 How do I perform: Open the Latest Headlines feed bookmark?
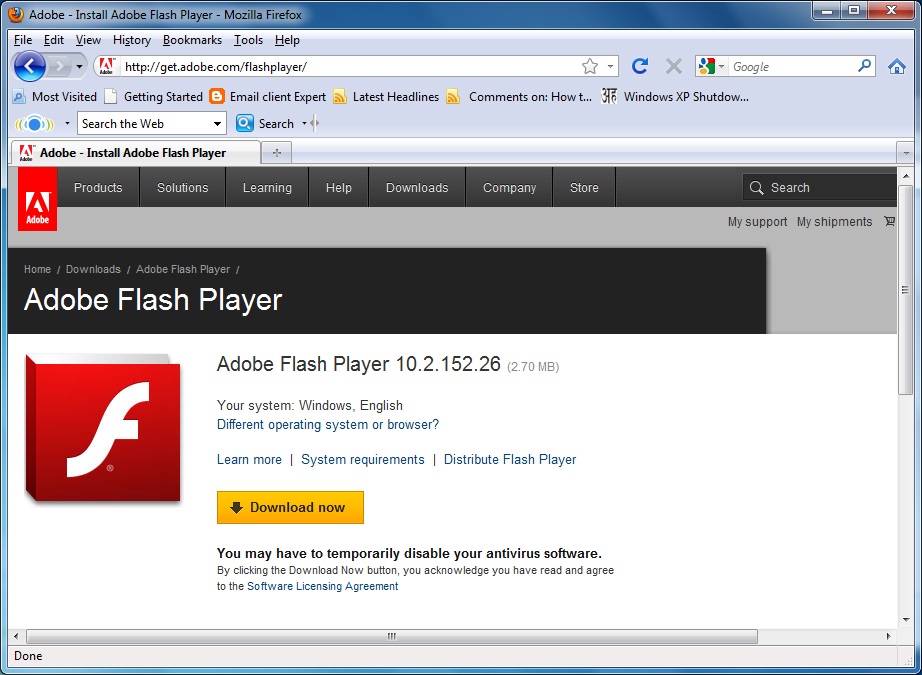[x=386, y=96]
